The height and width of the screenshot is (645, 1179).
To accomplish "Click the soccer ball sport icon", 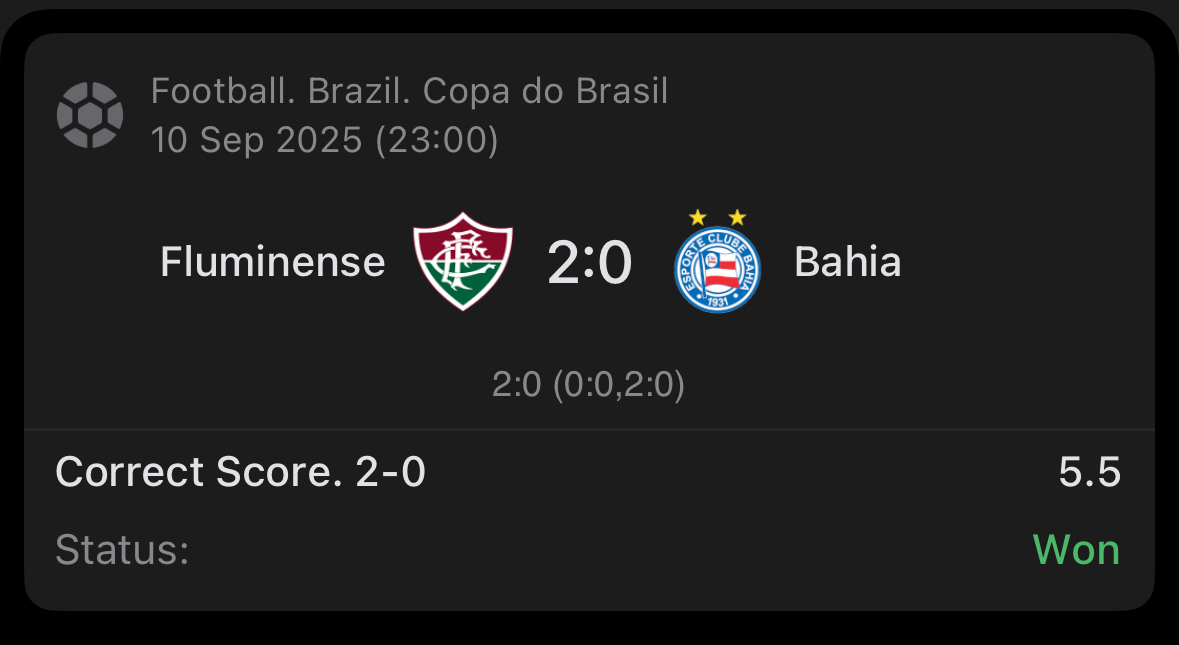I will (x=90, y=115).
